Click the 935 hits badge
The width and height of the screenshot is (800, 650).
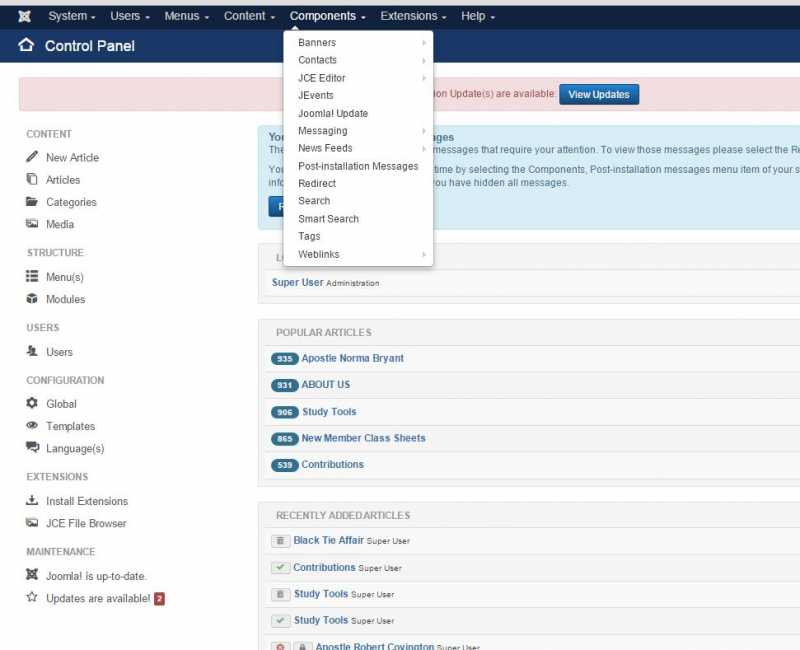[x=285, y=359]
